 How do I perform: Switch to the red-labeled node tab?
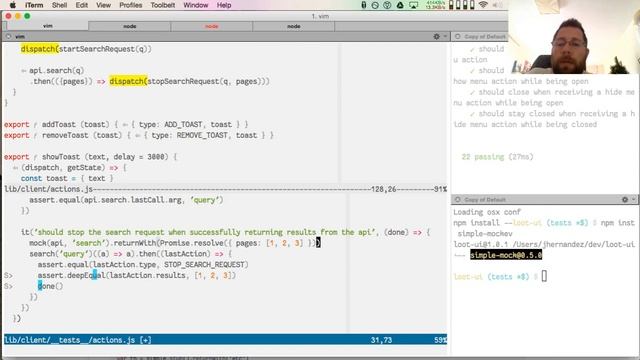[211, 26]
